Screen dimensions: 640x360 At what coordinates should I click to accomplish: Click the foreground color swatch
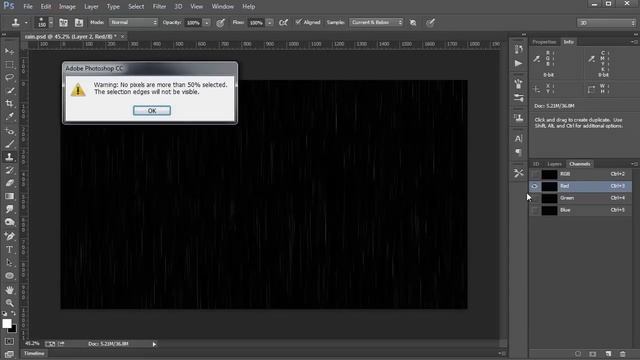click(x=7, y=323)
